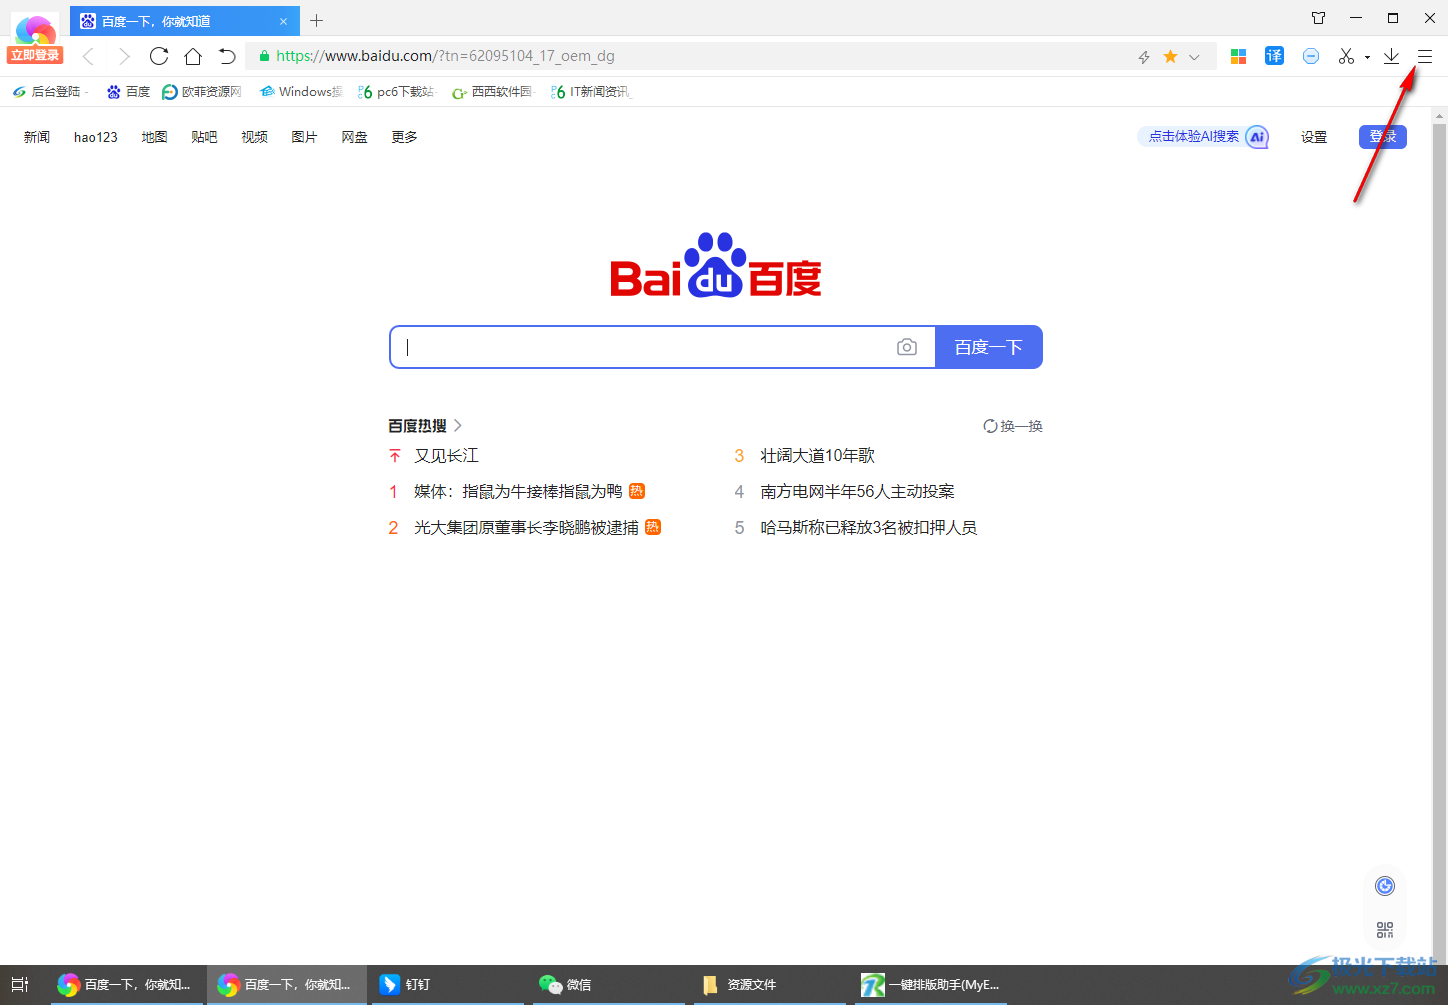Open the IT新闻资讯 bookmark
1448x1005 pixels.
click(591, 92)
